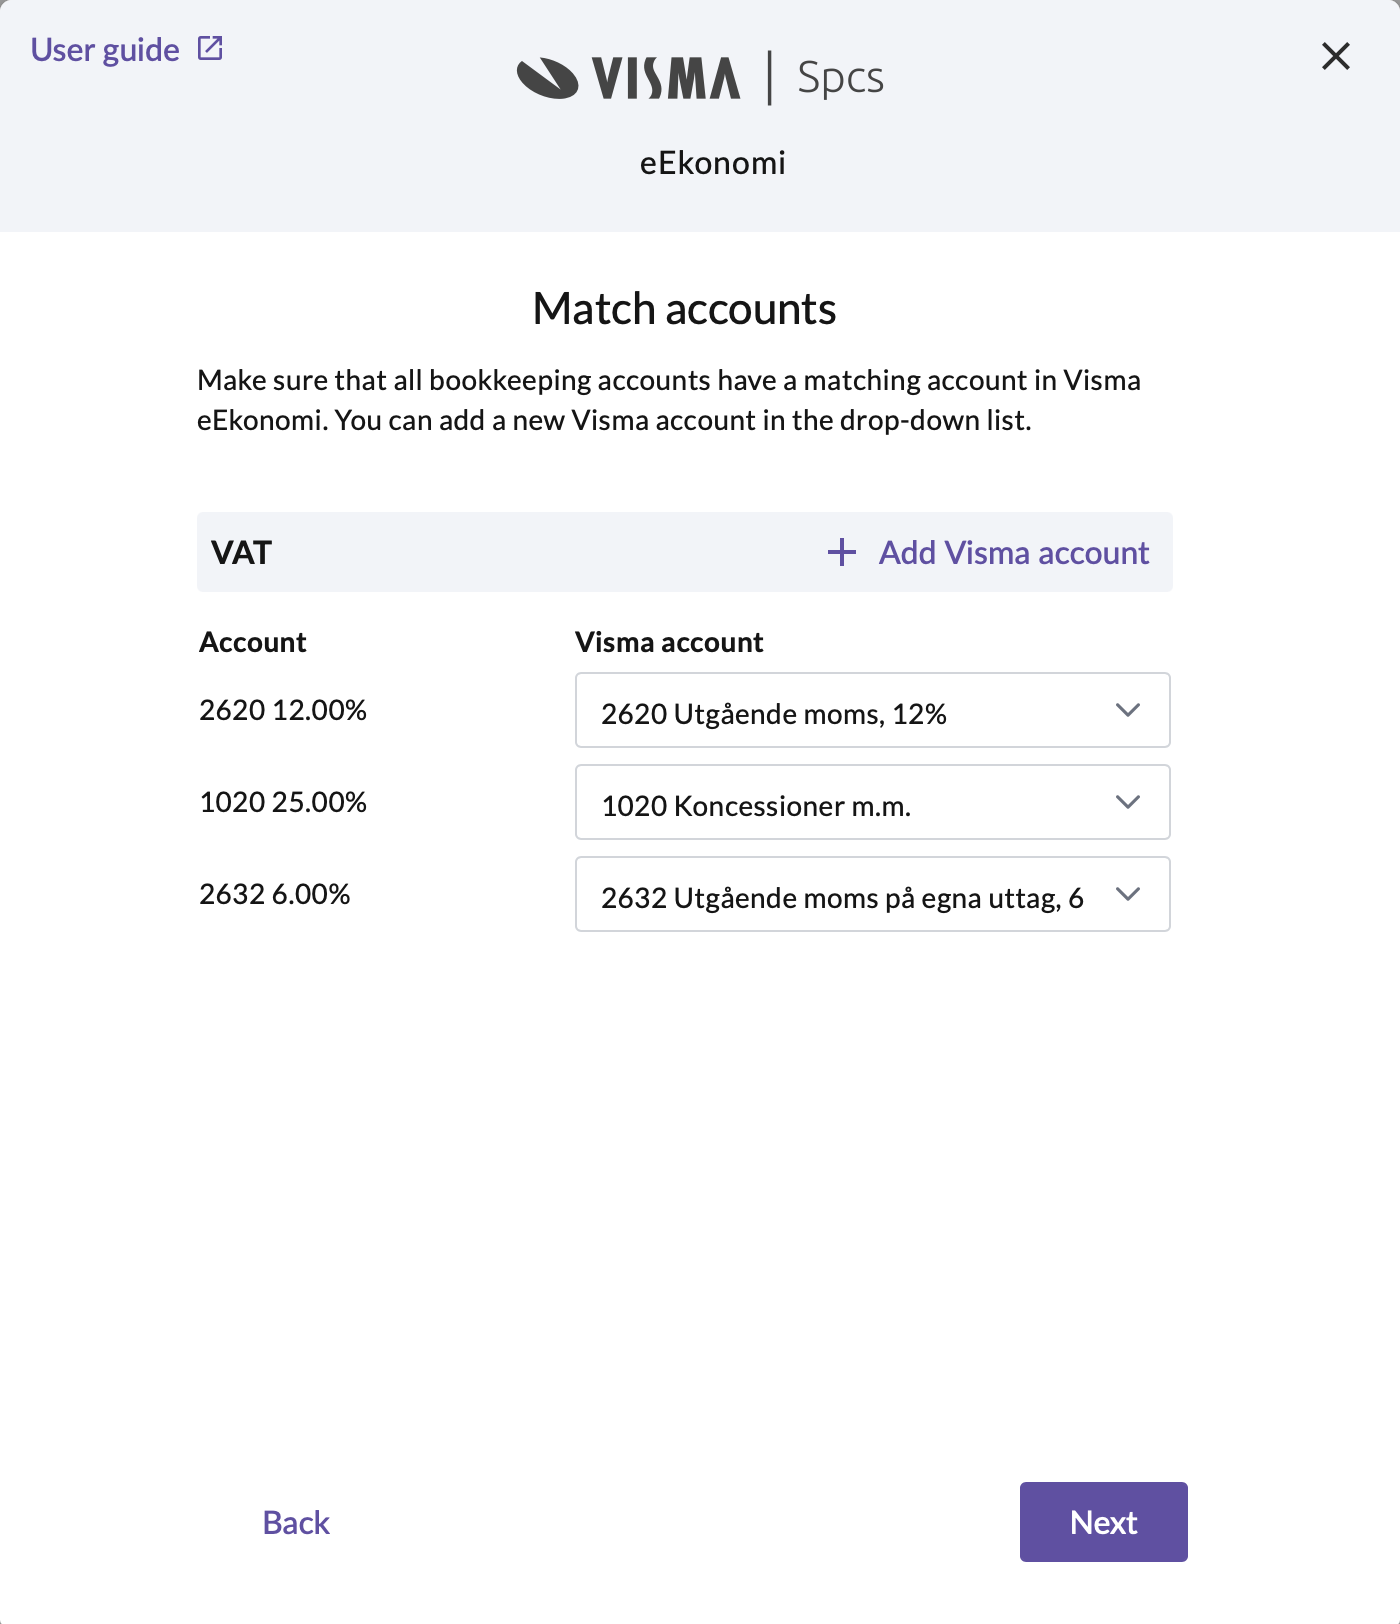Select the 1020 25.00% account label
This screenshot has width=1400, height=1624.
tap(283, 802)
